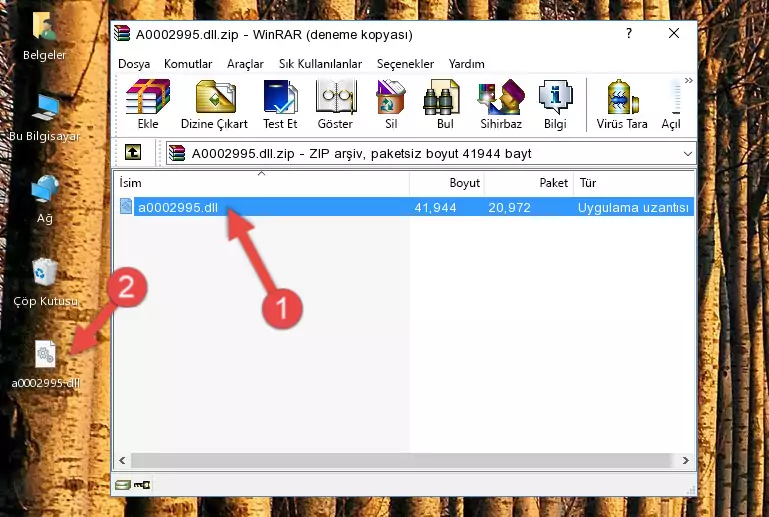Open the Araçlar menu

coord(245,64)
